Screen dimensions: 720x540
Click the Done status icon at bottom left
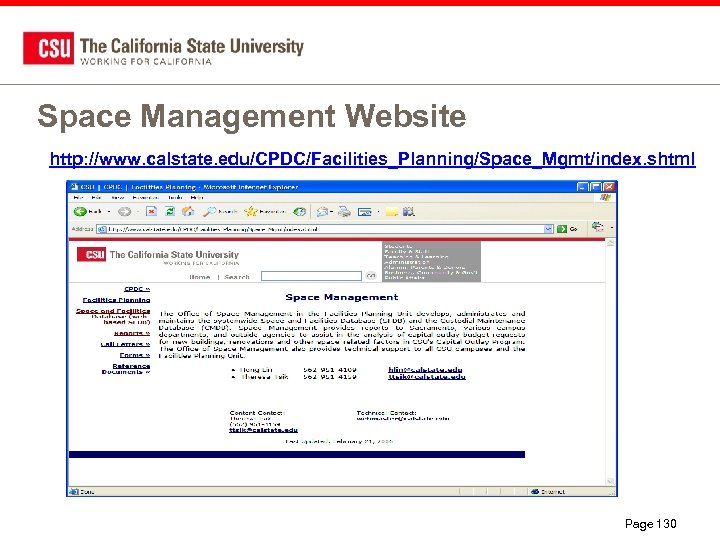pos(74,491)
